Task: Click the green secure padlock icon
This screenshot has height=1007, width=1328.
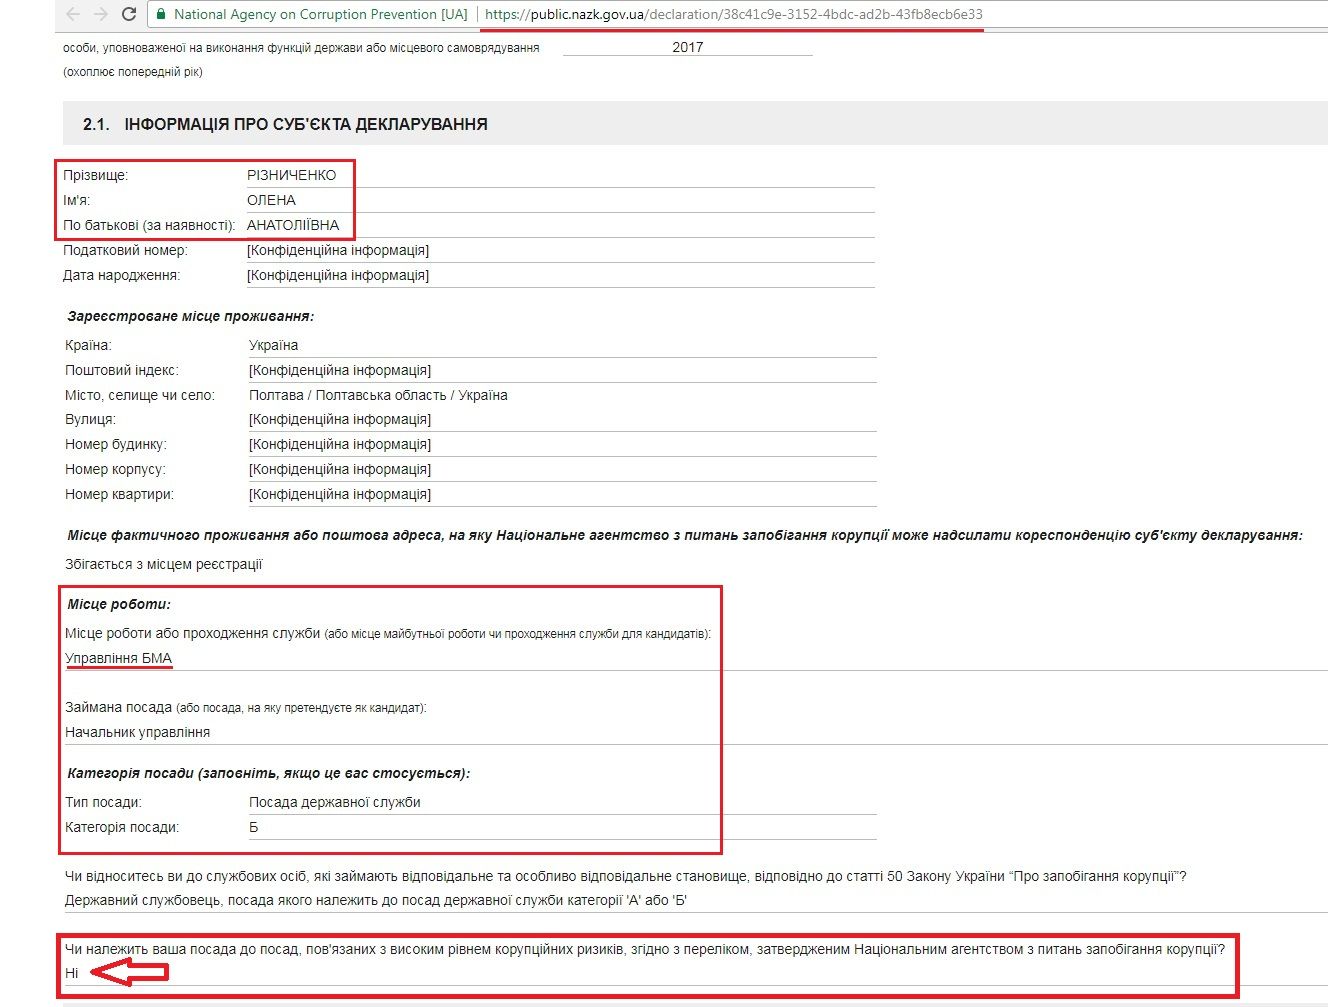Action: (160, 14)
